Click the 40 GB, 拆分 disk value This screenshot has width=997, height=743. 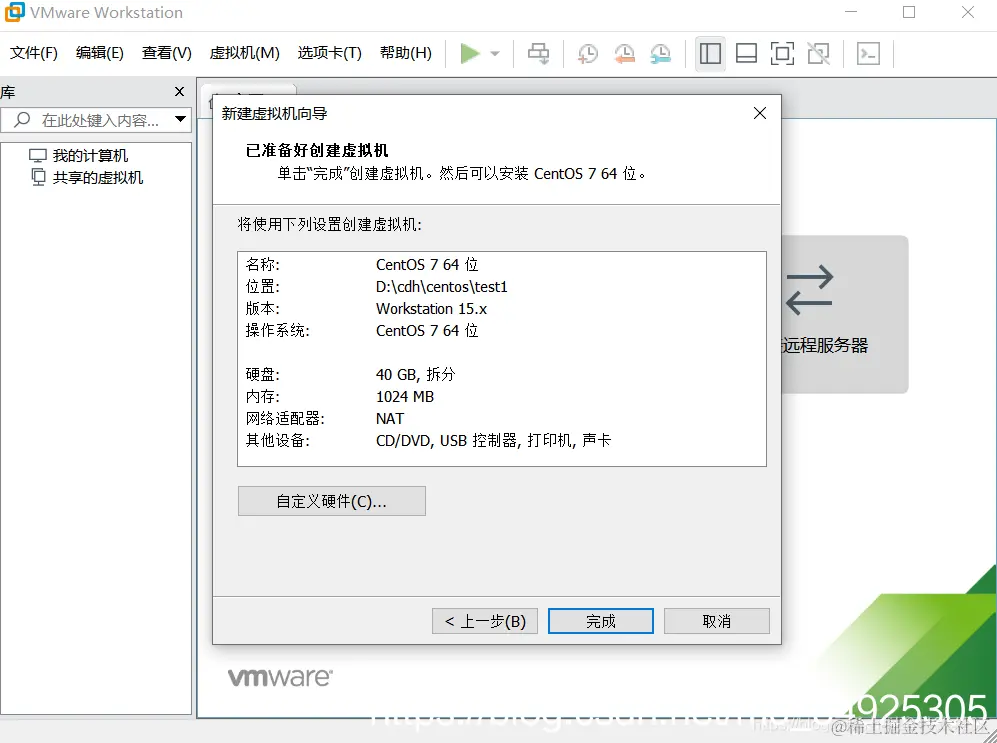416,374
